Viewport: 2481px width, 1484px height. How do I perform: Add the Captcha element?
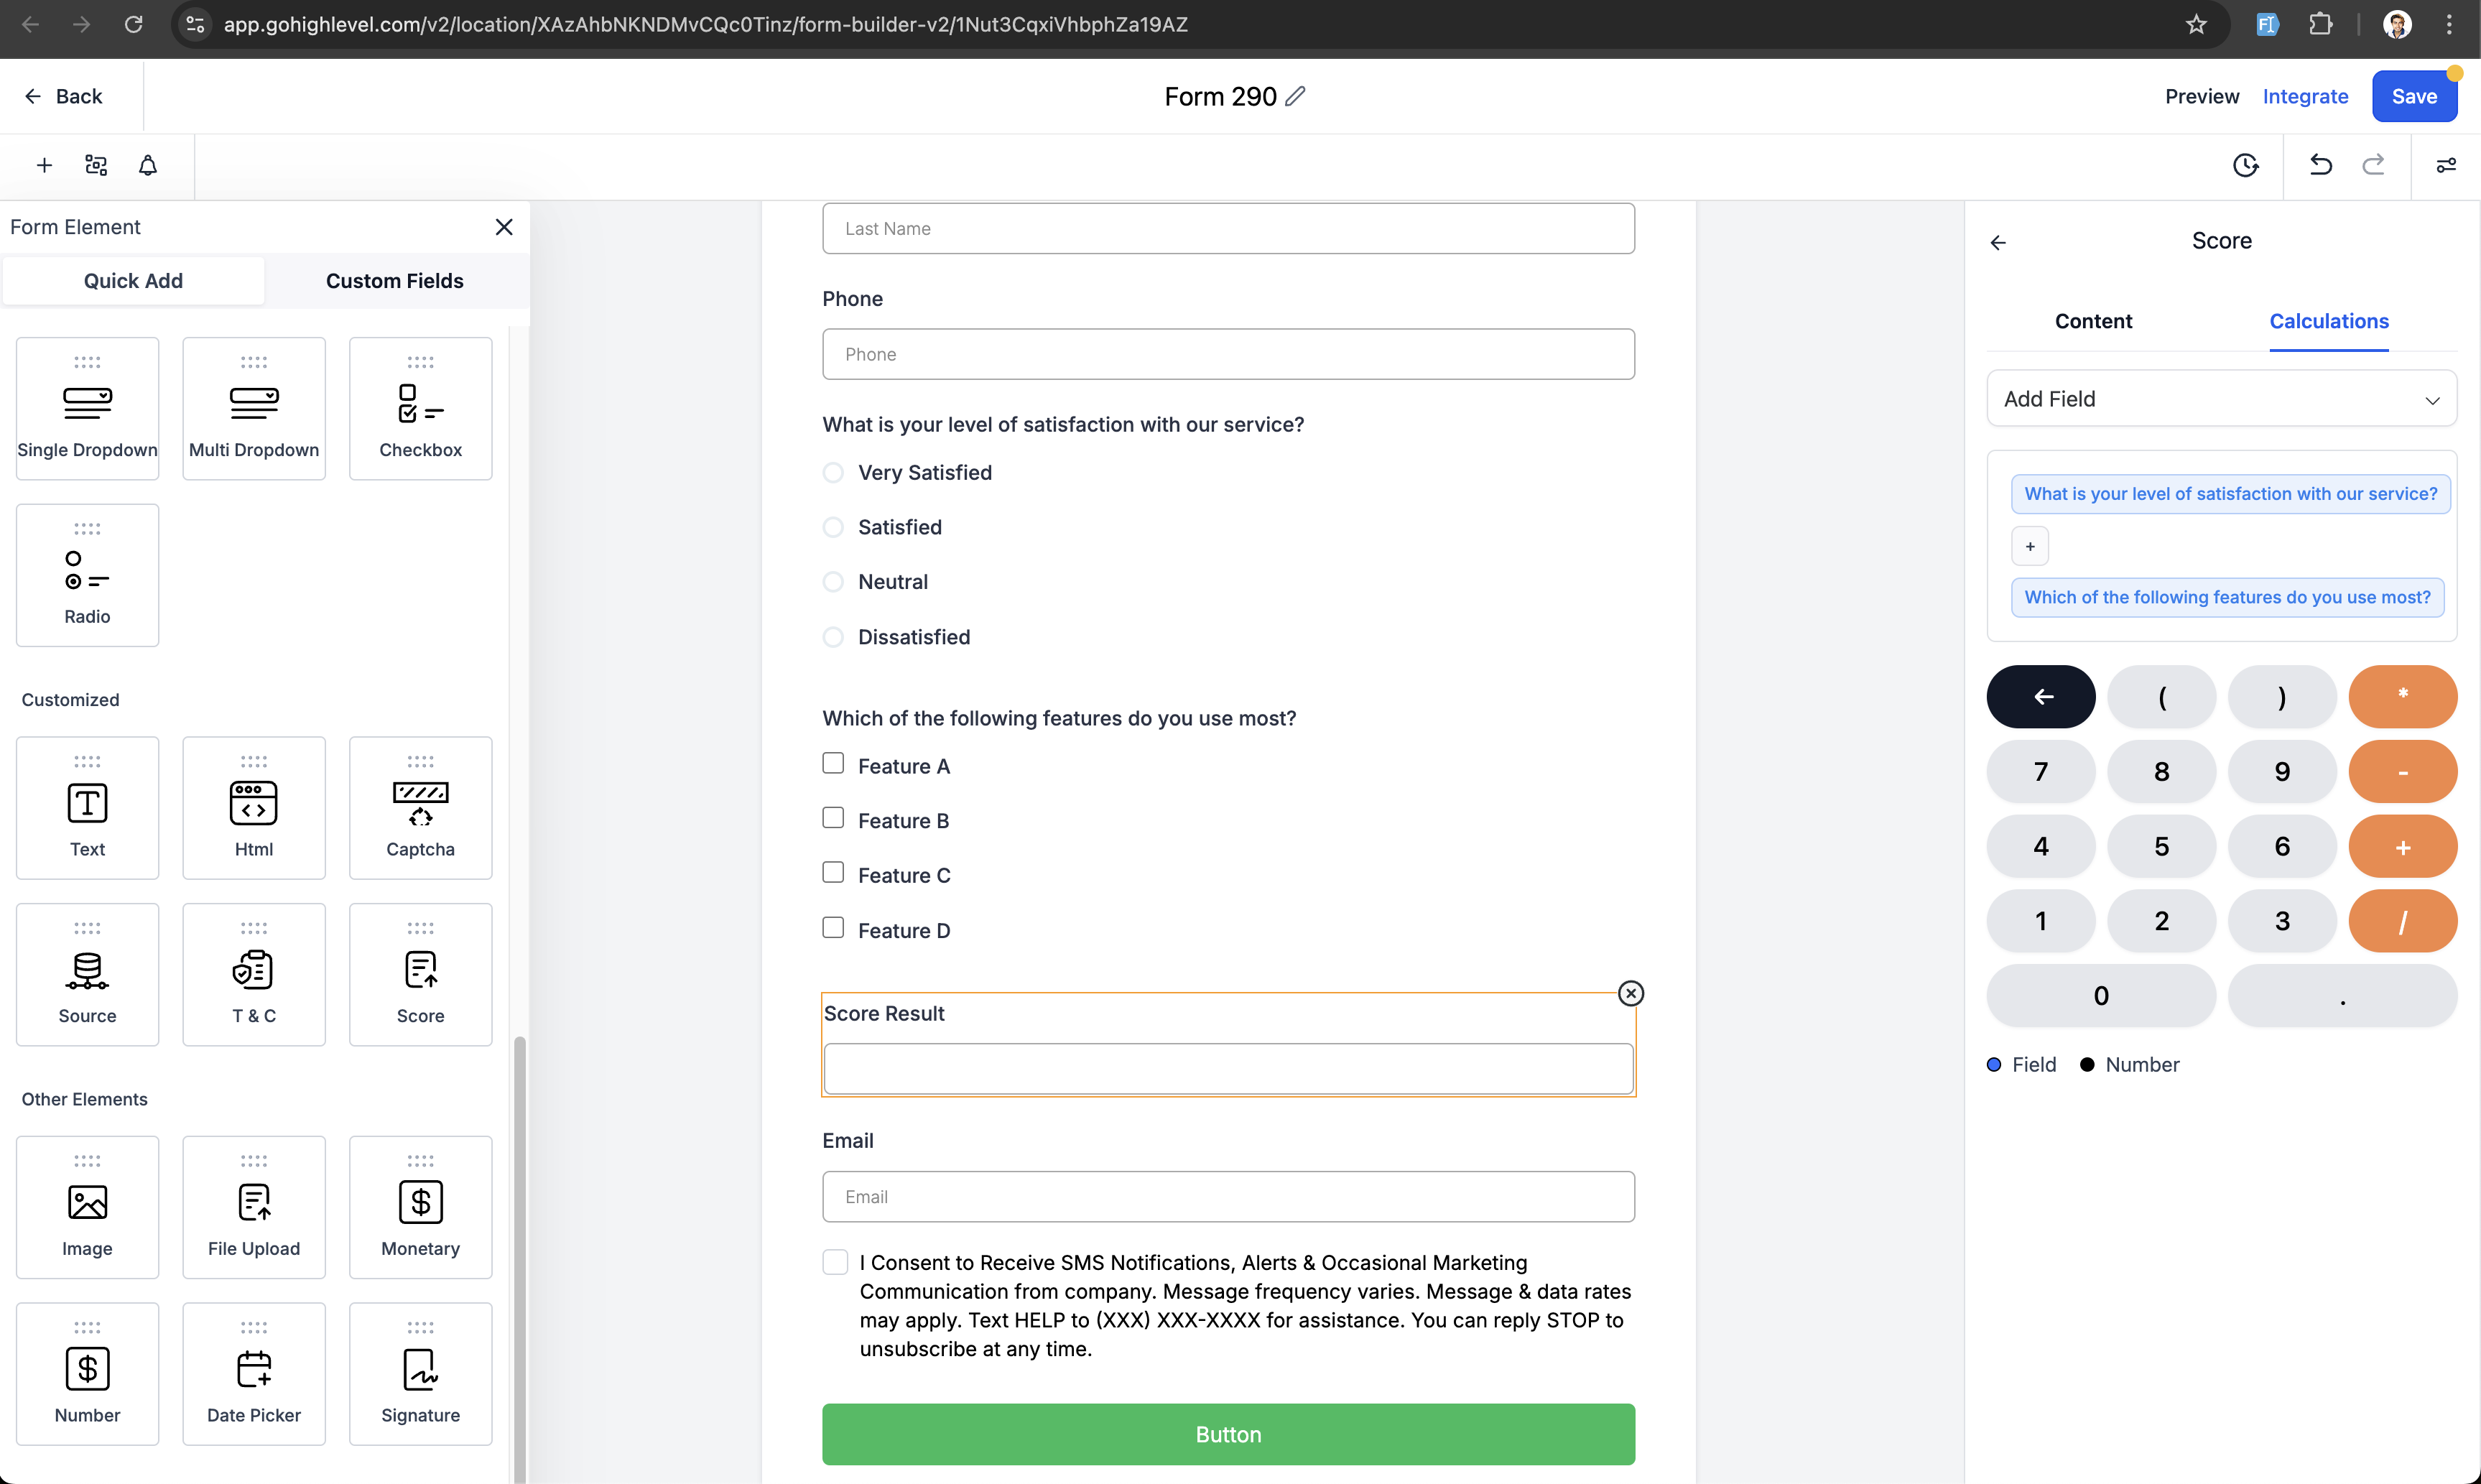coord(420,808)
